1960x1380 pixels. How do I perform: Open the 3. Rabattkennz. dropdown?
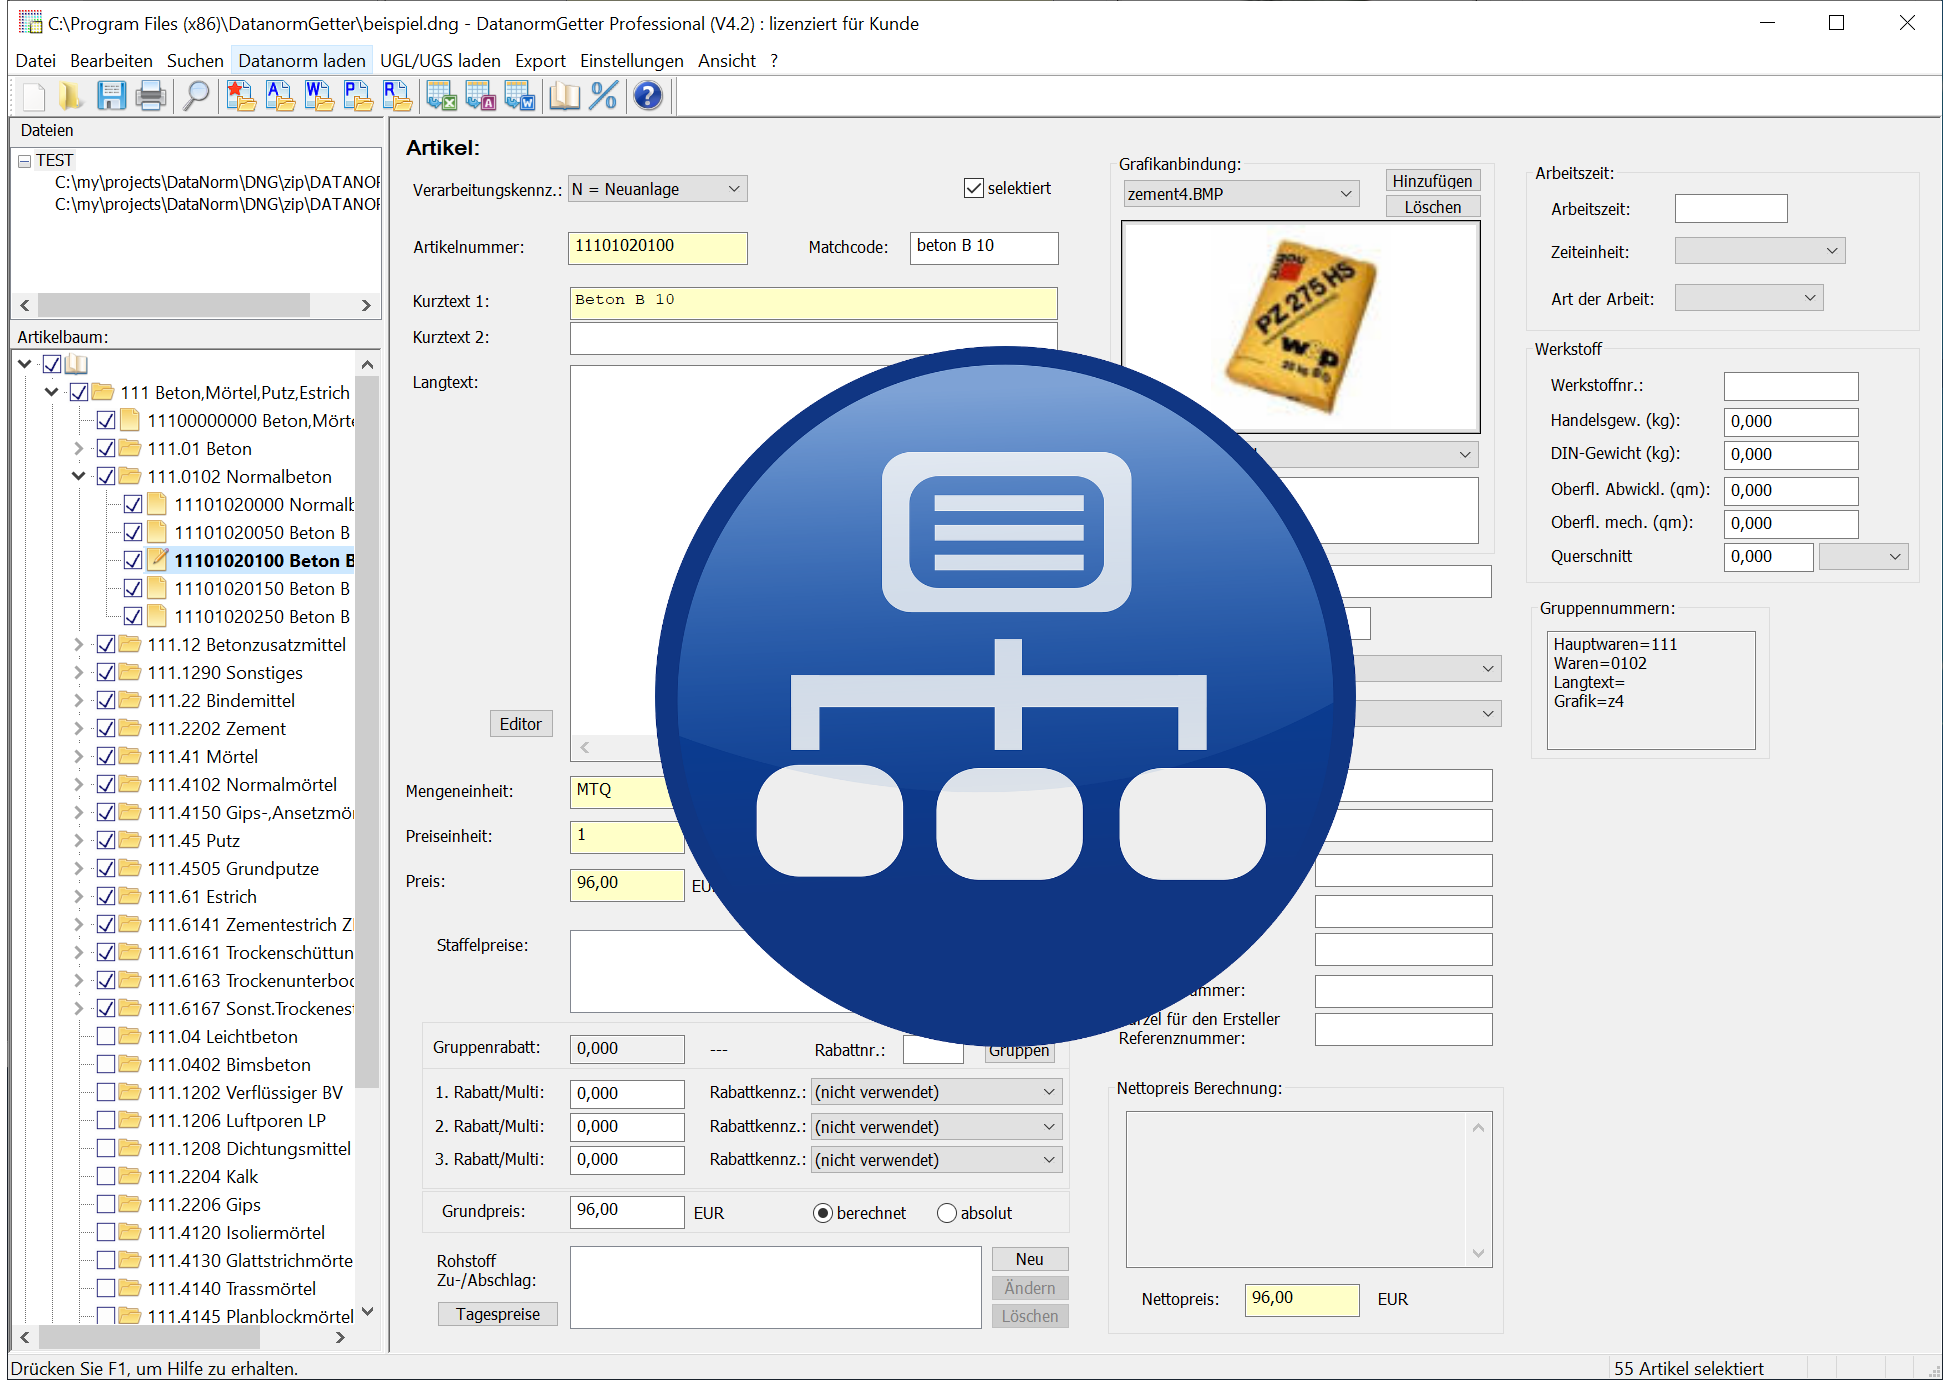tap(936, 1160)
